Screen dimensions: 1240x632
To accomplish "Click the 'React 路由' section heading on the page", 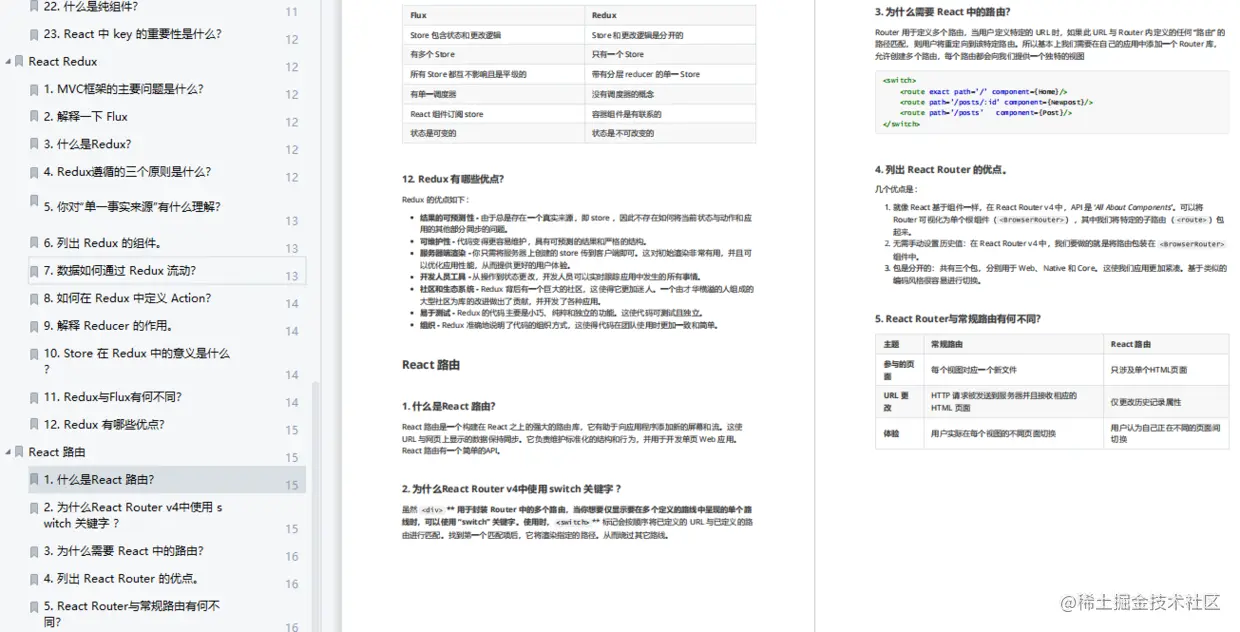I will coord(431,365).
